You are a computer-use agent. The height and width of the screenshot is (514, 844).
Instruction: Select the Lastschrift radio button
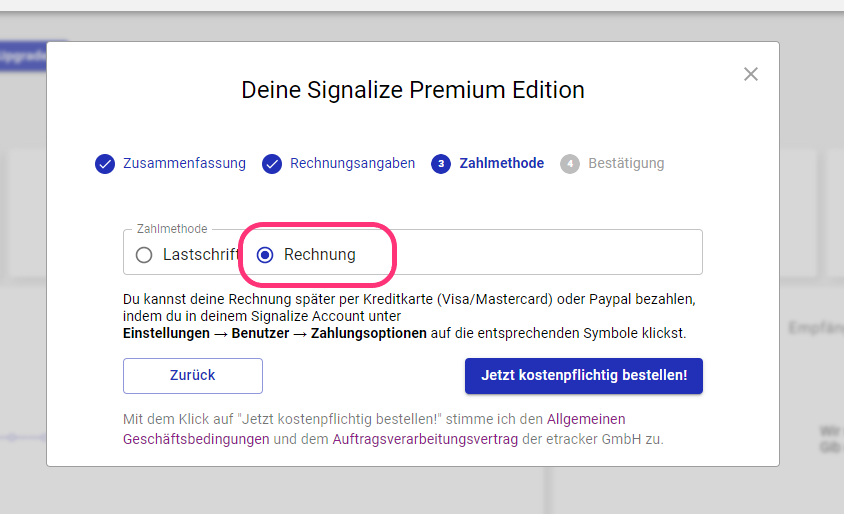point(144,255)
